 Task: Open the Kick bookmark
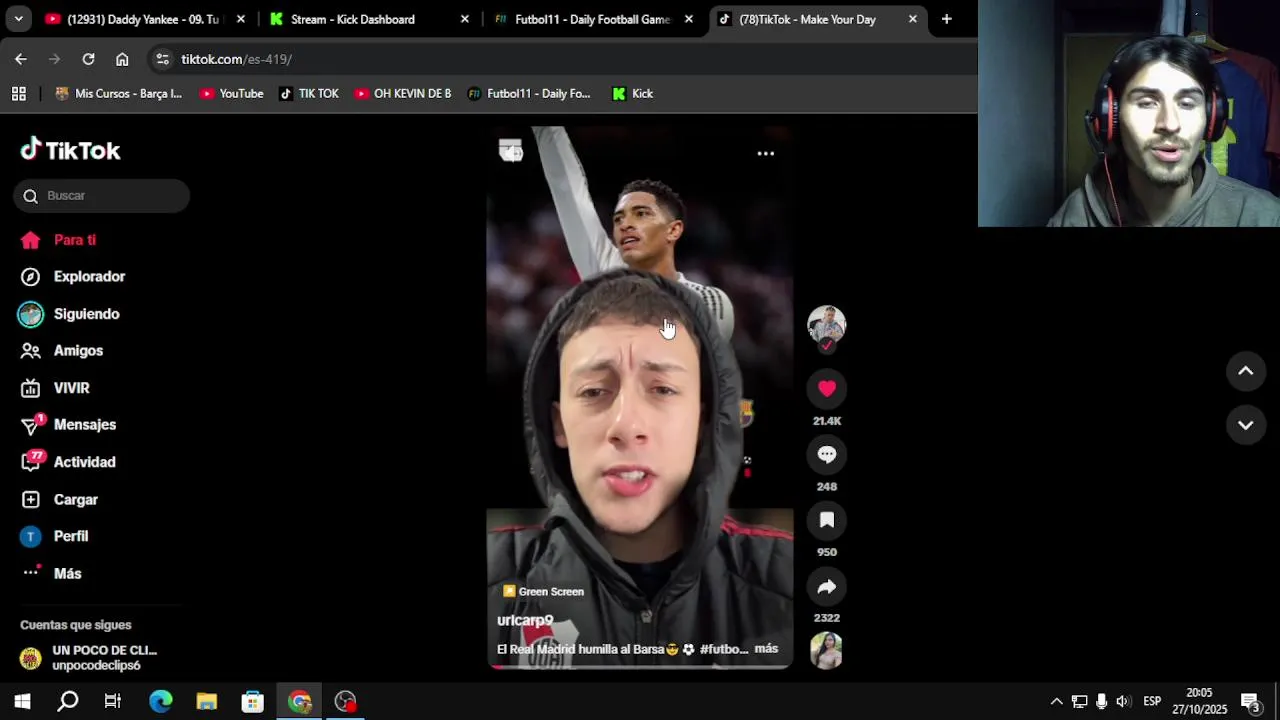point(632,94)
